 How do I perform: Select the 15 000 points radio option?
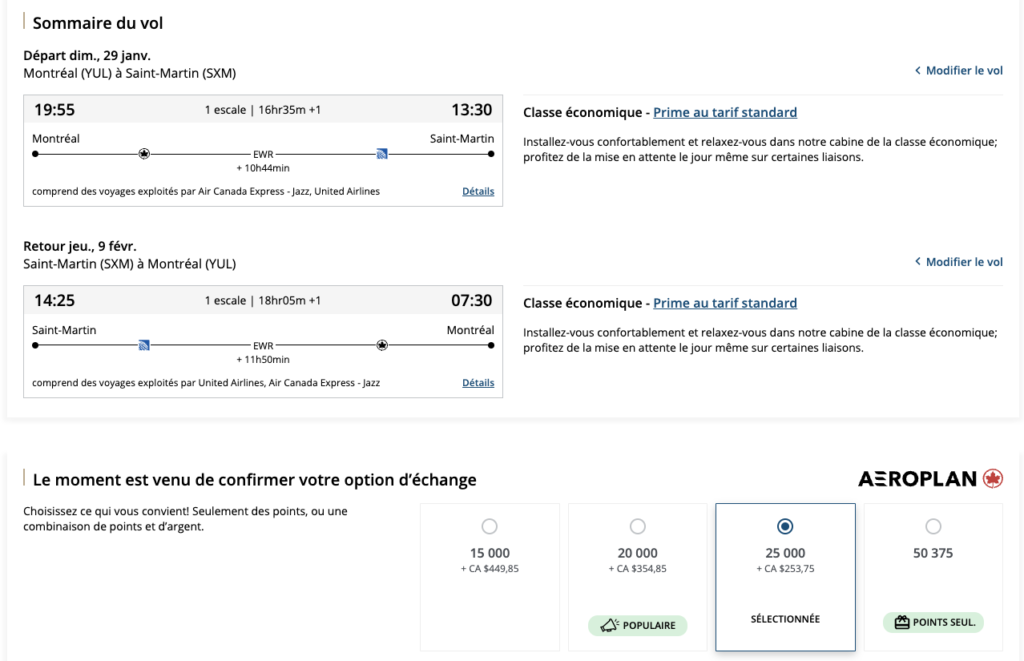point(489,527)
